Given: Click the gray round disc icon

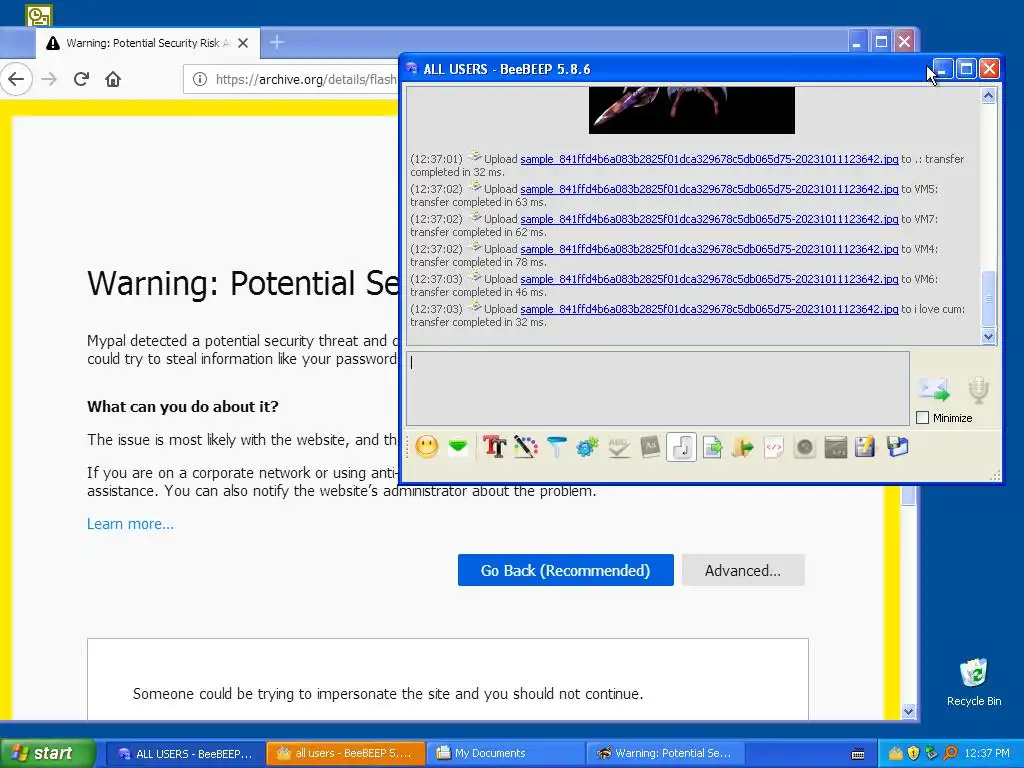Looking at the screenshot, I should coord(805,447).
